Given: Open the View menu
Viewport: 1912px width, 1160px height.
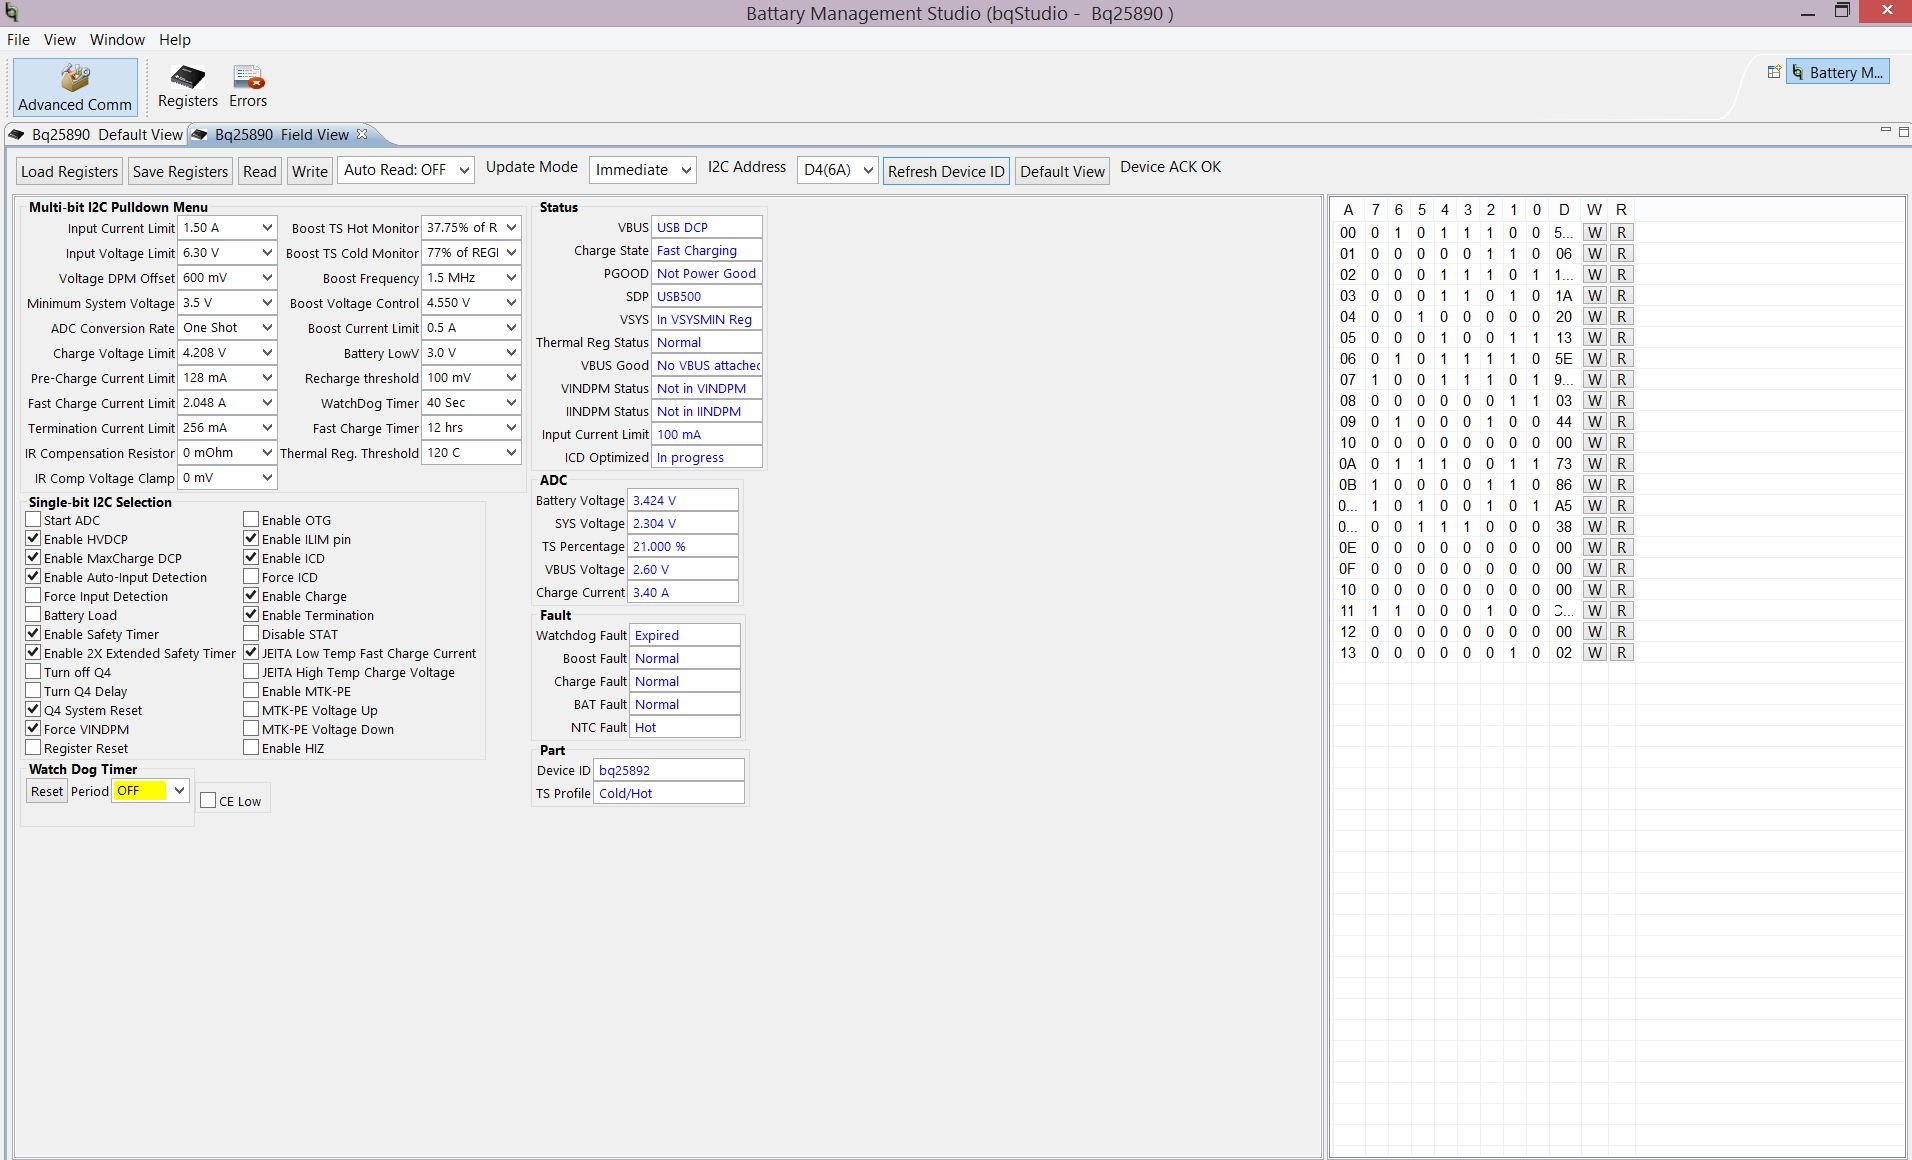Looking at the screenshot, I should pos(59,40).
